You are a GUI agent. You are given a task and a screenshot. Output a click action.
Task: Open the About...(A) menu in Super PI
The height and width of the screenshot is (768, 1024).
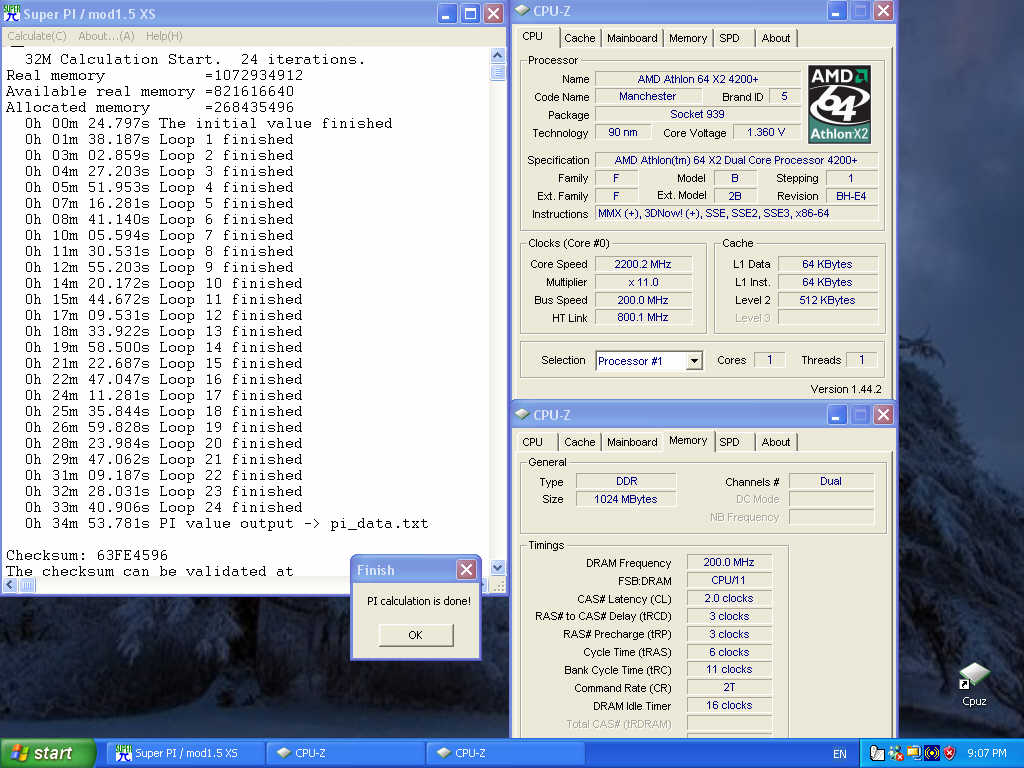106,36
